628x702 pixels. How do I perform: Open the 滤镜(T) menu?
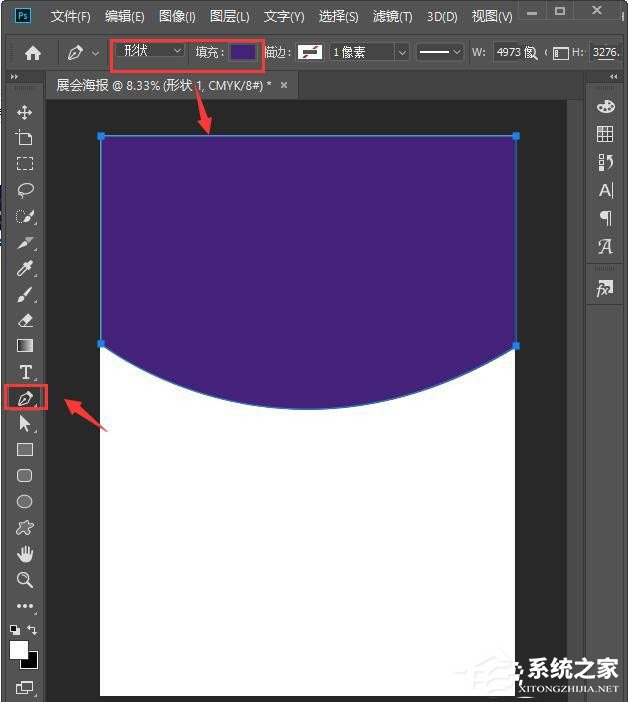point(392,17)
